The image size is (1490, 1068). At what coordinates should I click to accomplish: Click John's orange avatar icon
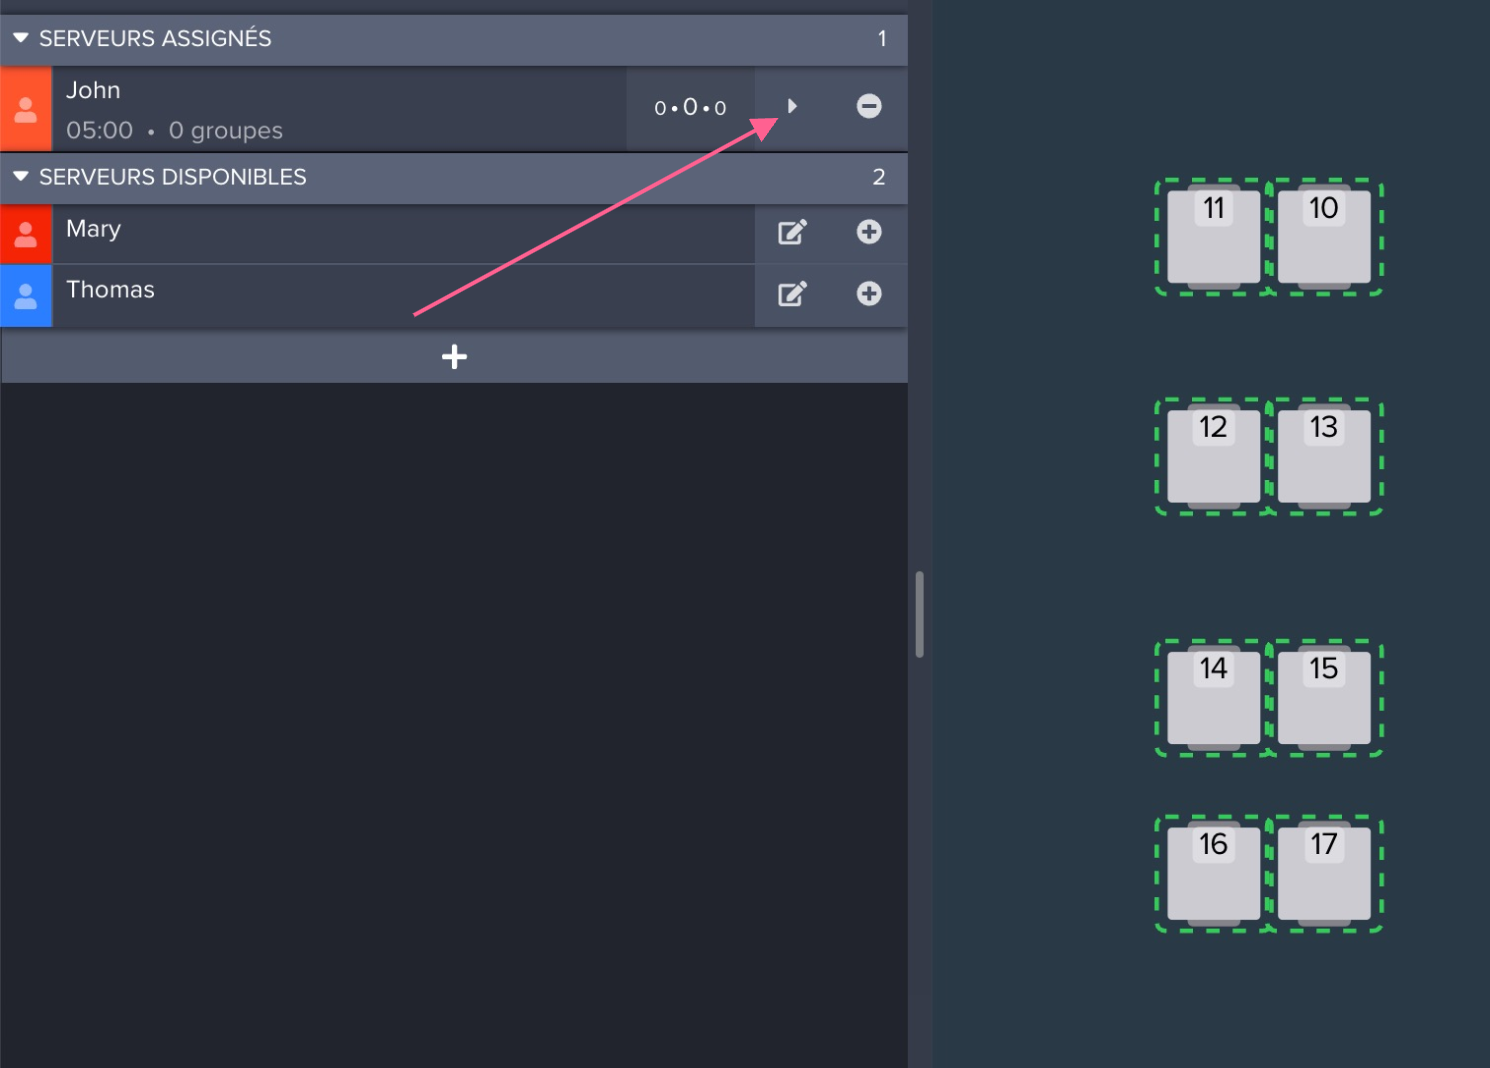[26, 109]
